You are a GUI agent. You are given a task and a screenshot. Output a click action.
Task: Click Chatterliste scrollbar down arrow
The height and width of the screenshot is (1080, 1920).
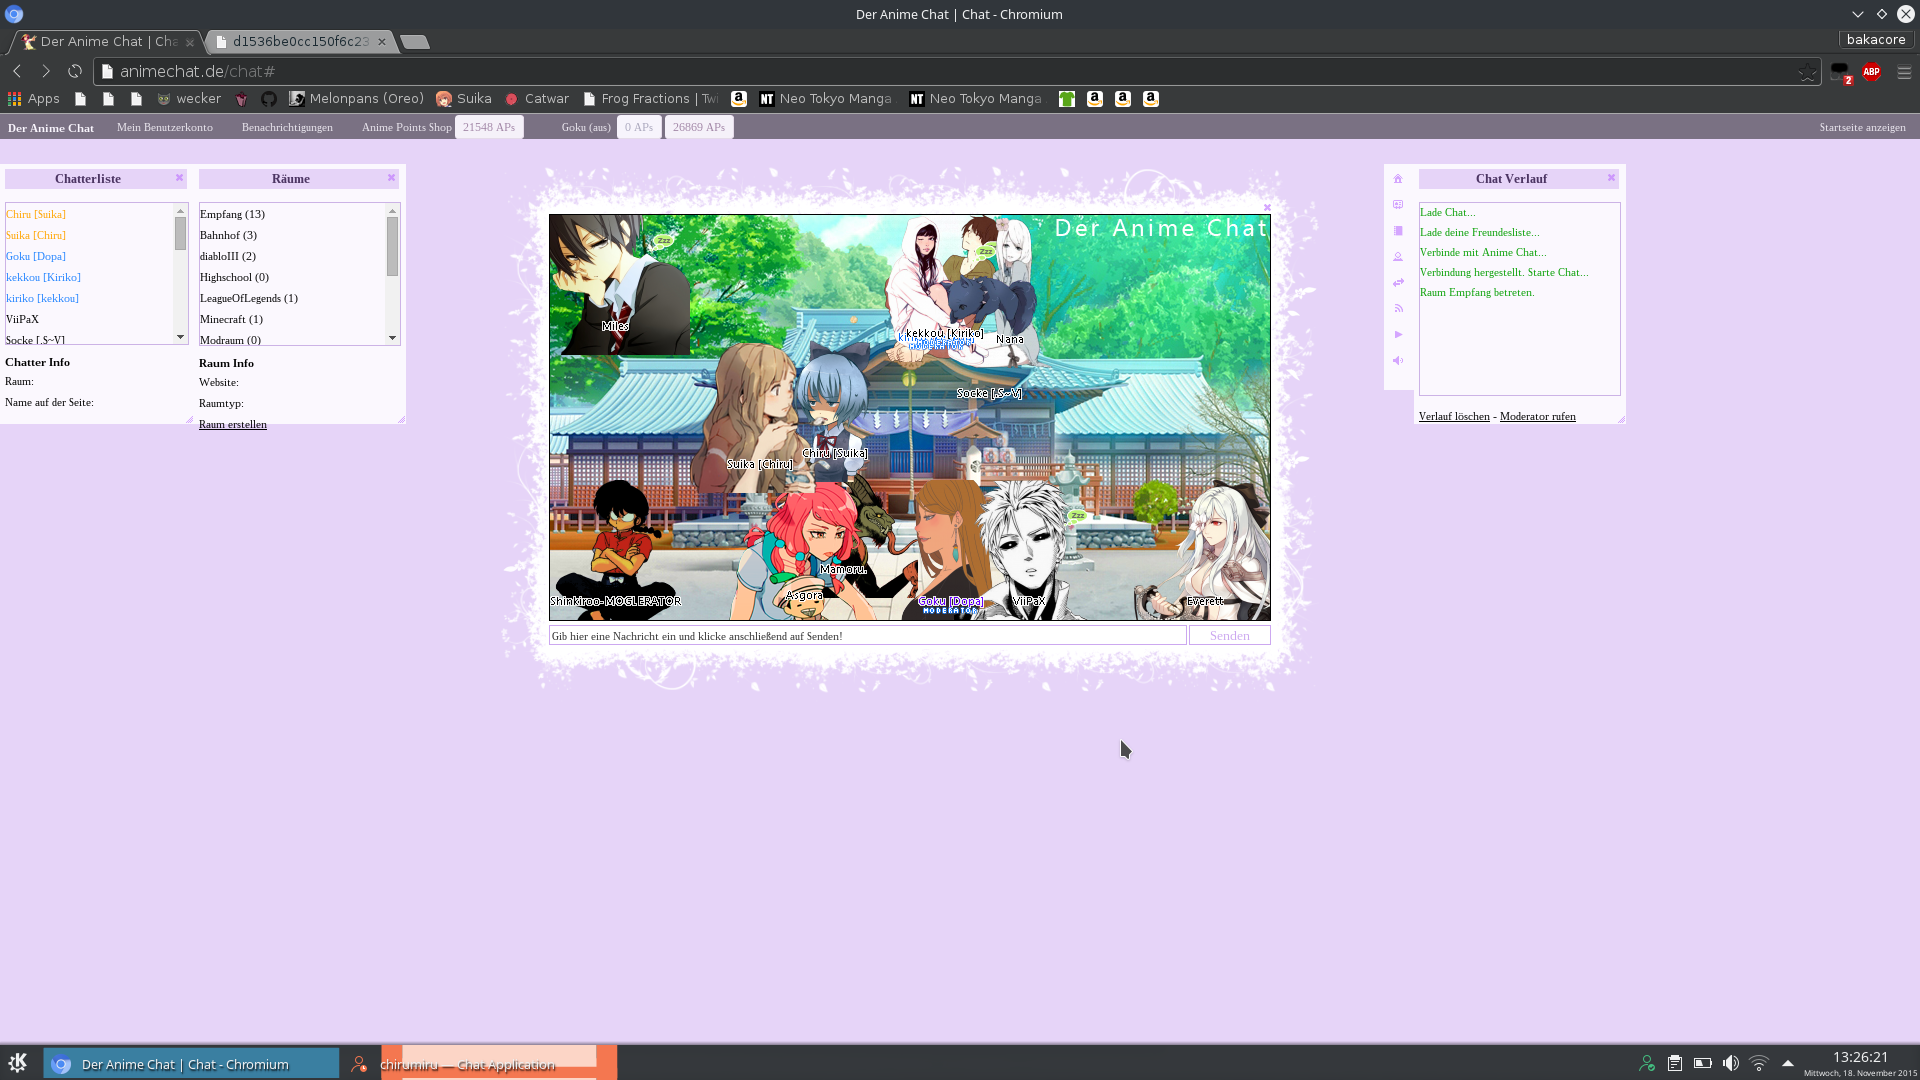181,337
